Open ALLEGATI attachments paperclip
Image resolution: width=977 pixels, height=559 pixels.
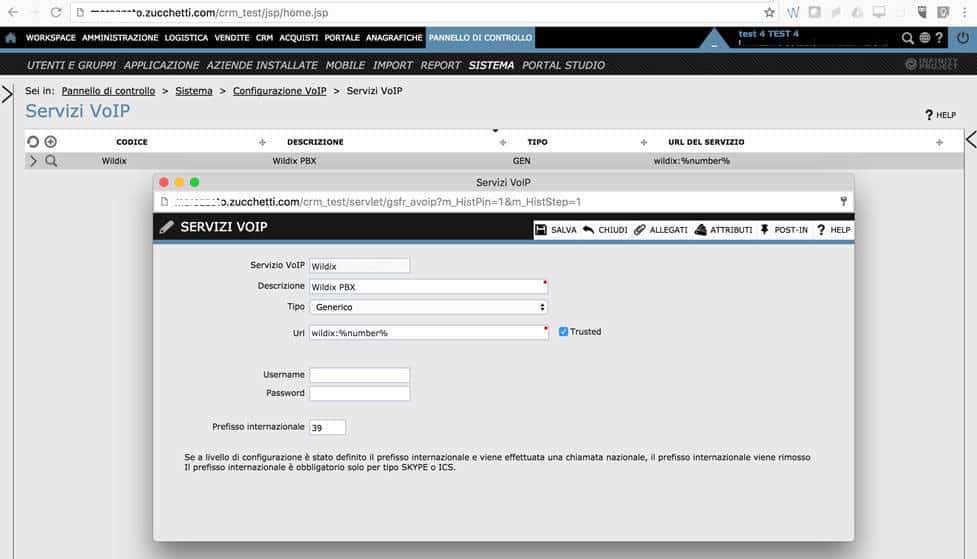(640, 229)
